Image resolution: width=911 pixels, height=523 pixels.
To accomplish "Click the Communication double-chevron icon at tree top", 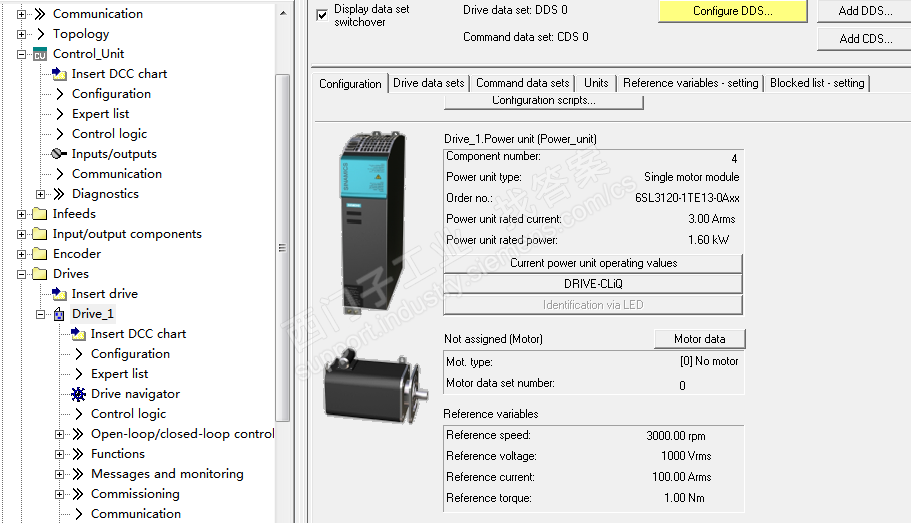I will [x=40, y=14].
